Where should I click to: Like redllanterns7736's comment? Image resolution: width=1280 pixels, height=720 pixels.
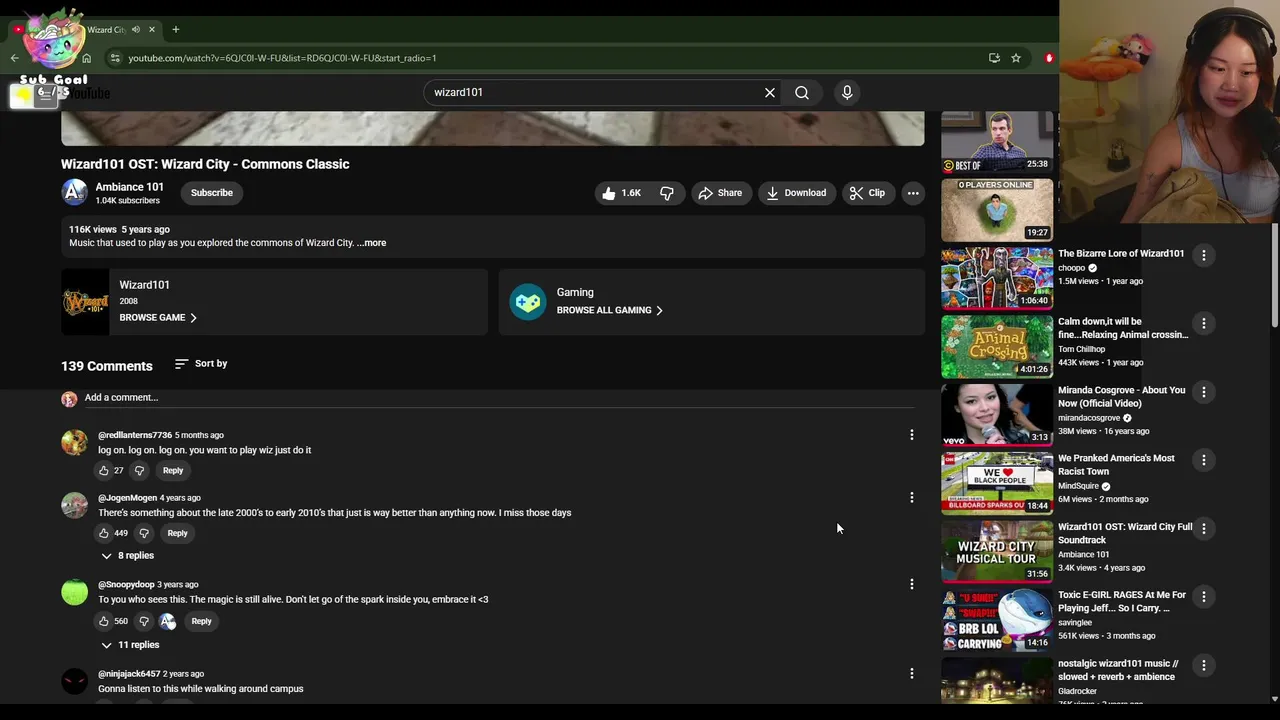[x=103, y=470]
